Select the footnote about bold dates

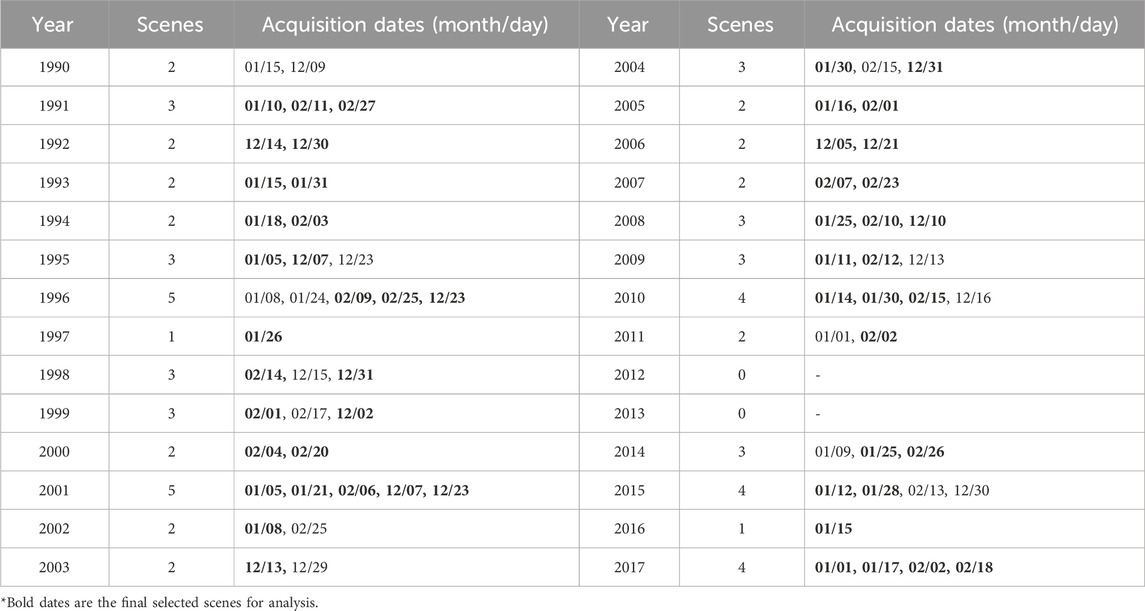click(x=141, y=602)
